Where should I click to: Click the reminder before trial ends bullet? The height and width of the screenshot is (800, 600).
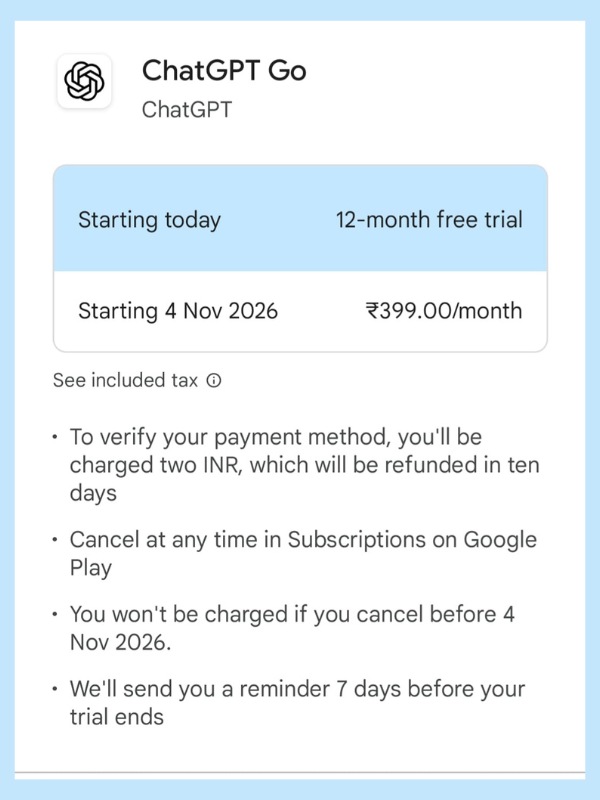298,702
